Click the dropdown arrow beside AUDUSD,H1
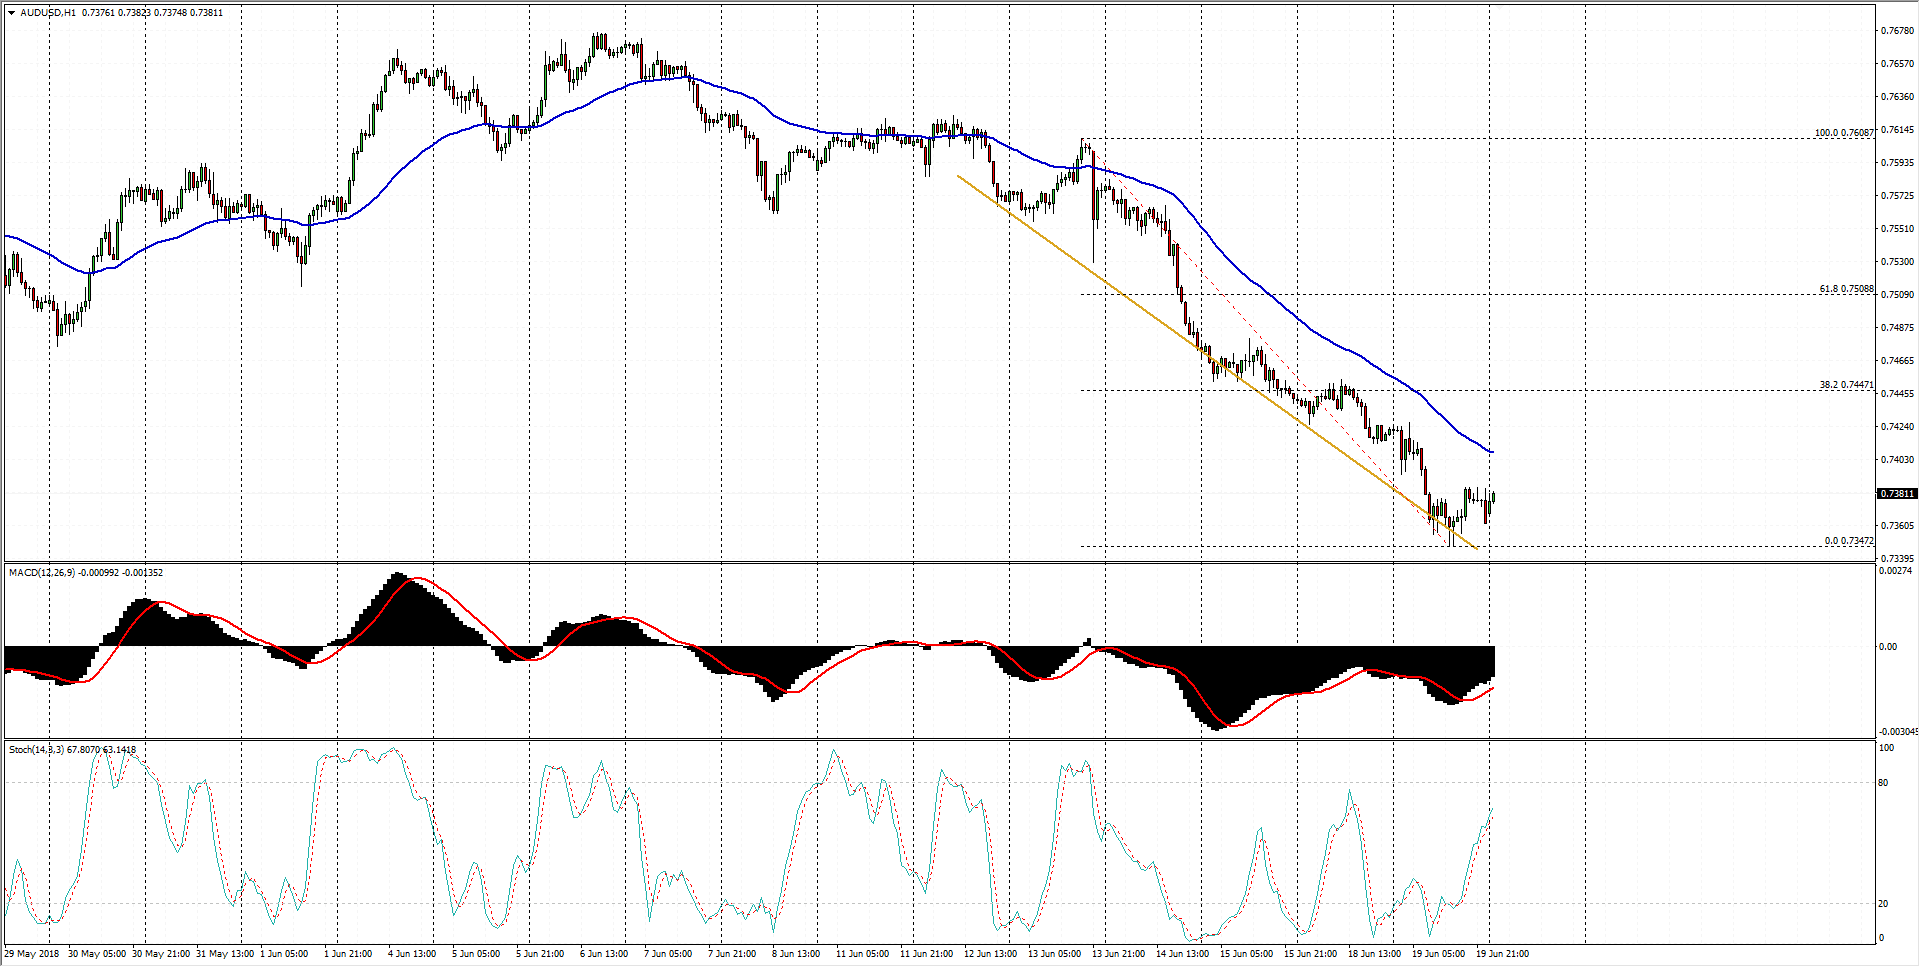Image resolution: width=1920 pixels, height=967 pixels. point(12,13)
